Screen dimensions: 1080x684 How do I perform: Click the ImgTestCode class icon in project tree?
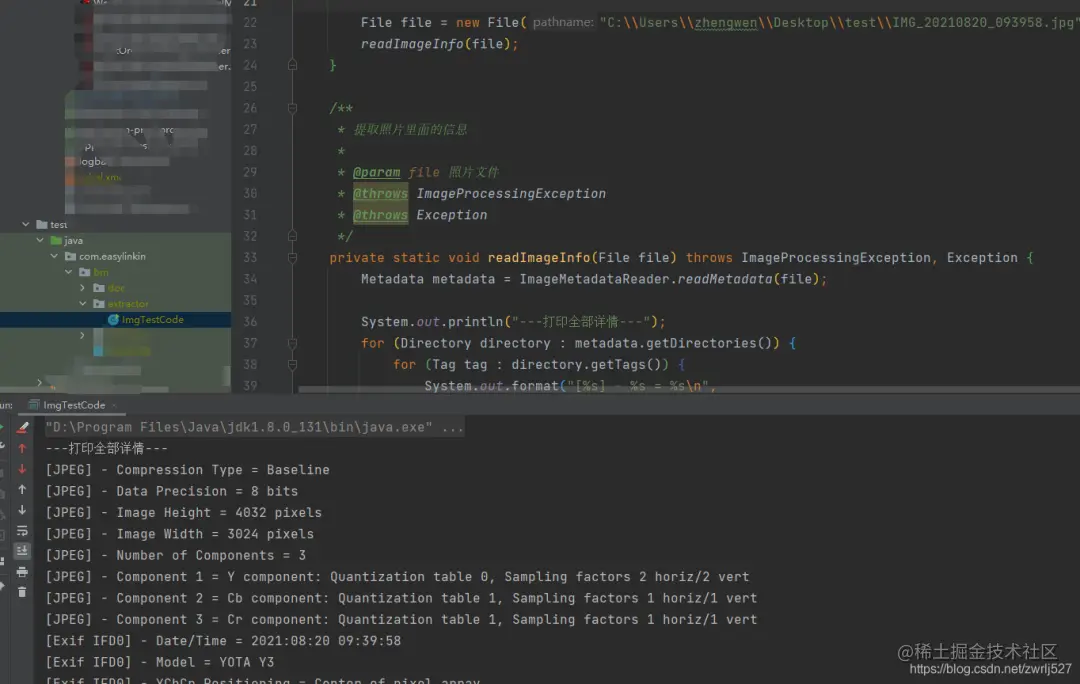pos(114,320)
